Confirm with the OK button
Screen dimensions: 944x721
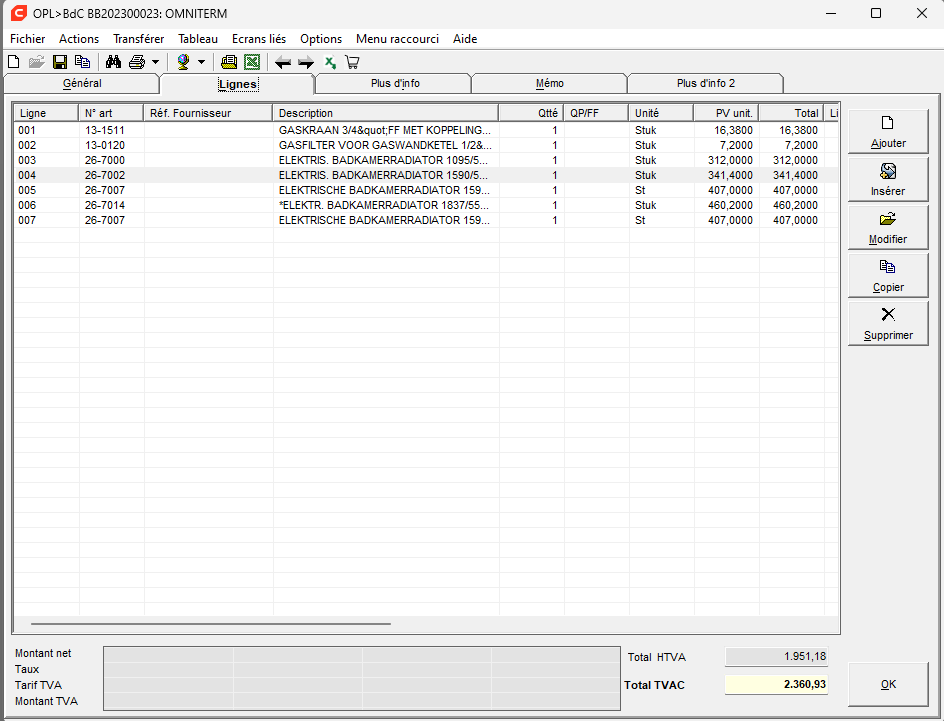click(888, 684)
